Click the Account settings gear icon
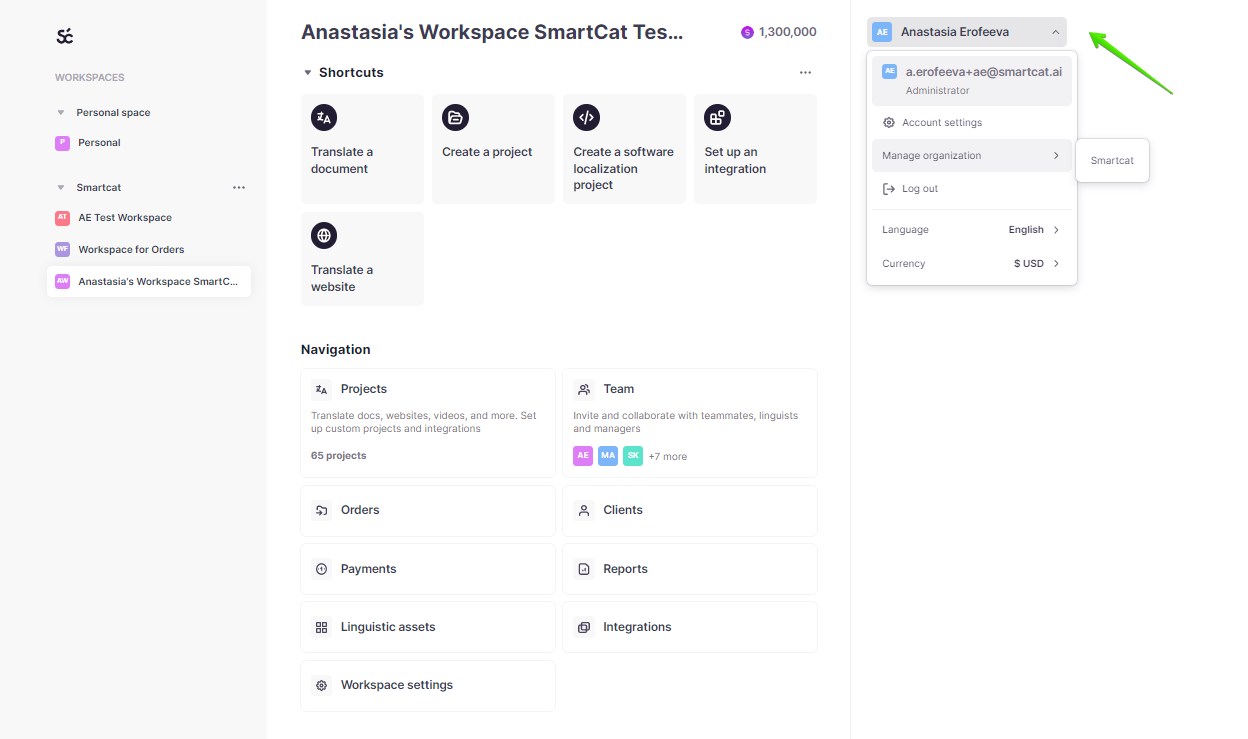This screenshot has width=1248, height=739. [x=889, y=123]
